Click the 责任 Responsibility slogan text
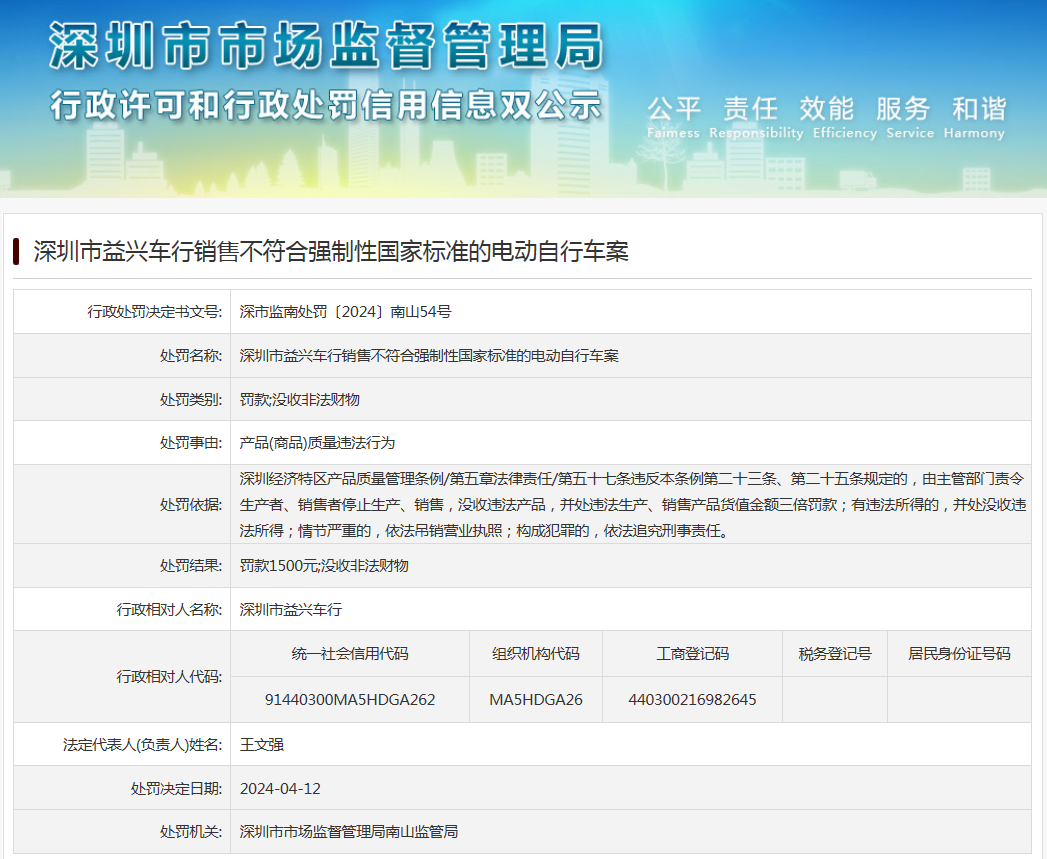Viewport: 1047px width, 859px height. click(755, 117)
